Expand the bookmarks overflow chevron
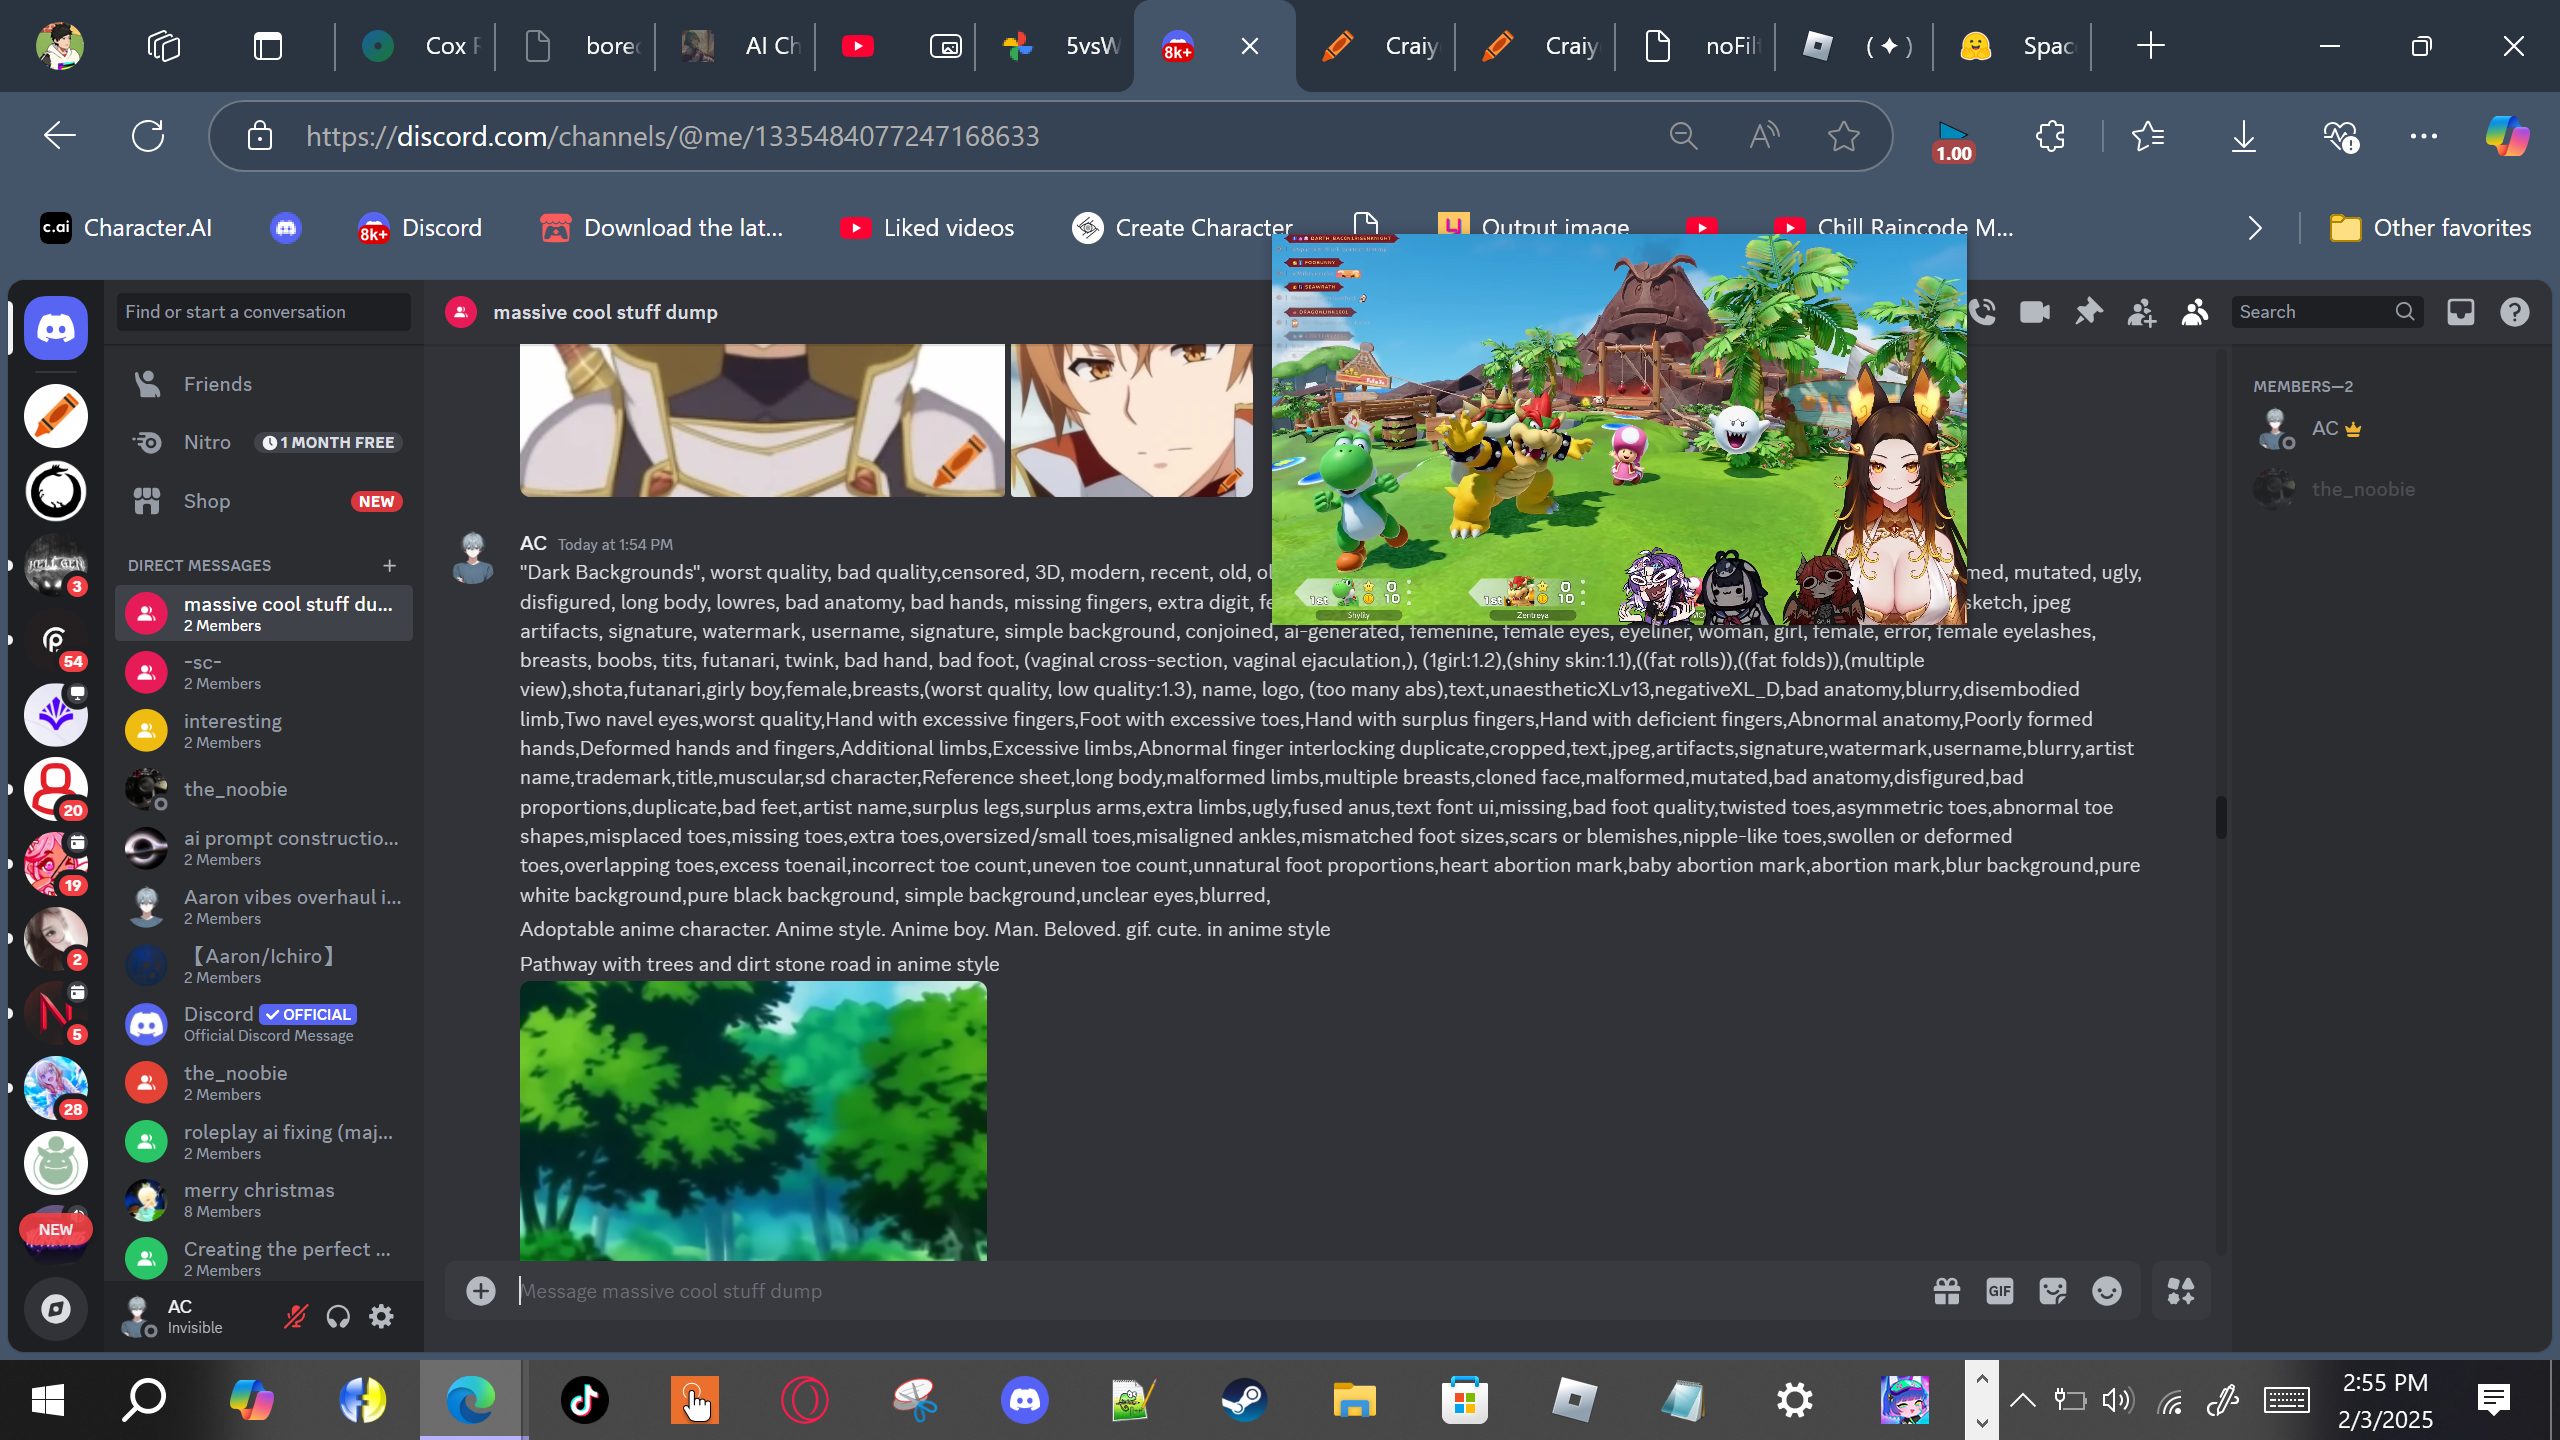The image size is (2560, 1440). pyautogui.click(x=2255, y=228)
